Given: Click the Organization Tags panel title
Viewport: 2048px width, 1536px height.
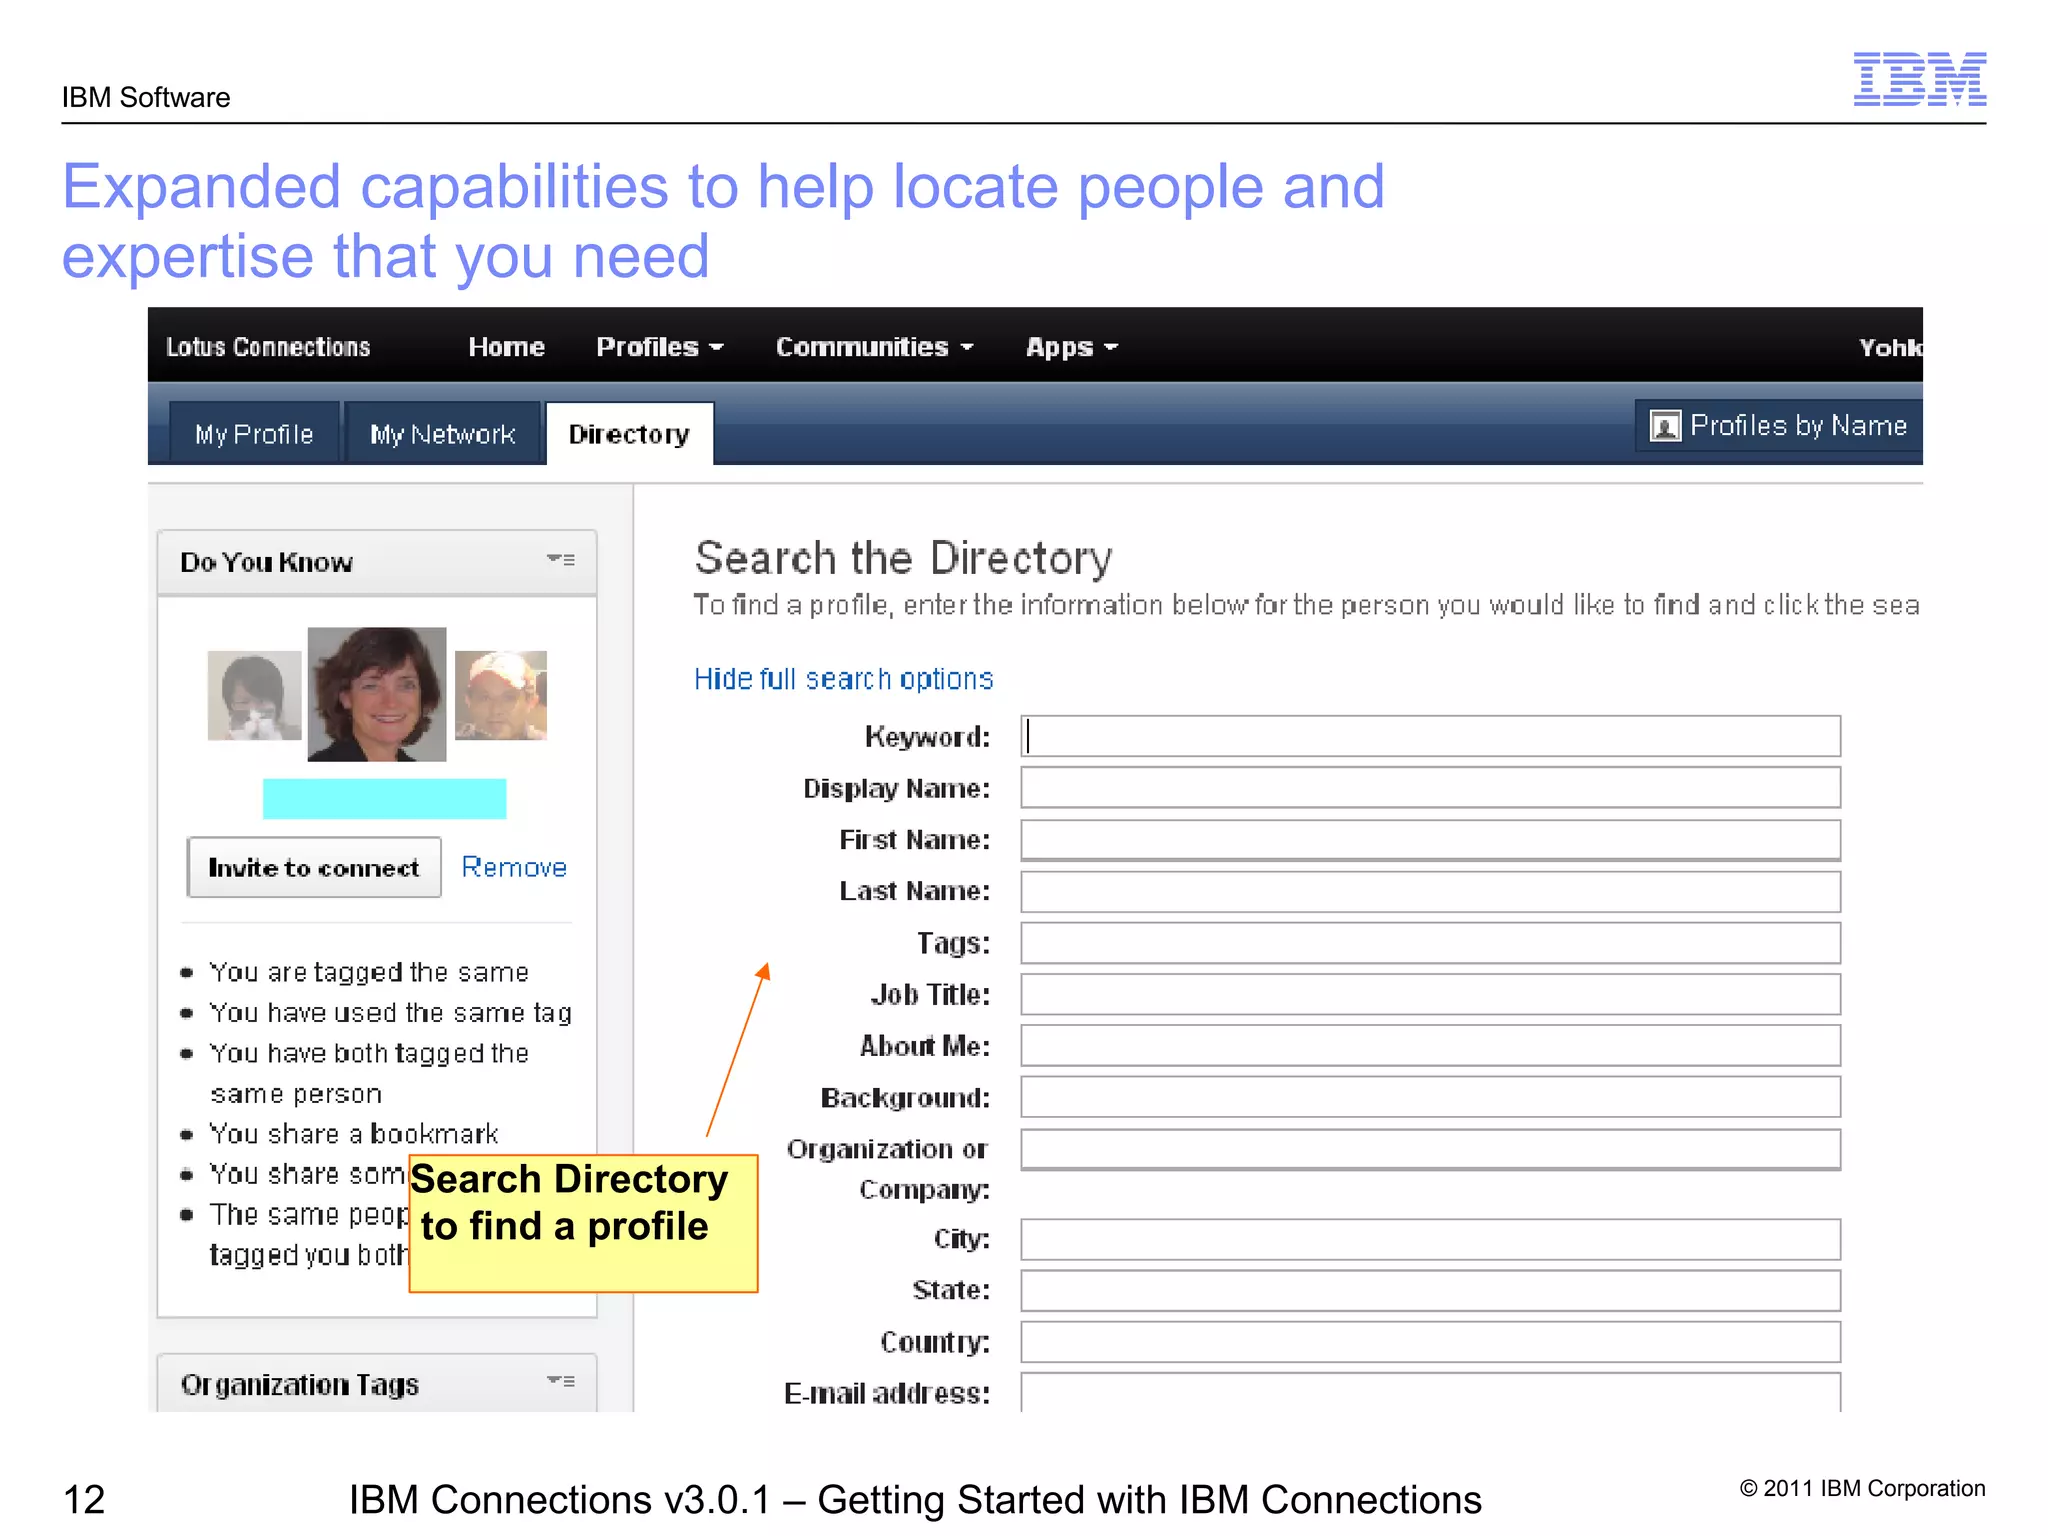Looking at the screenshot, I should [x=300, y=1385].
